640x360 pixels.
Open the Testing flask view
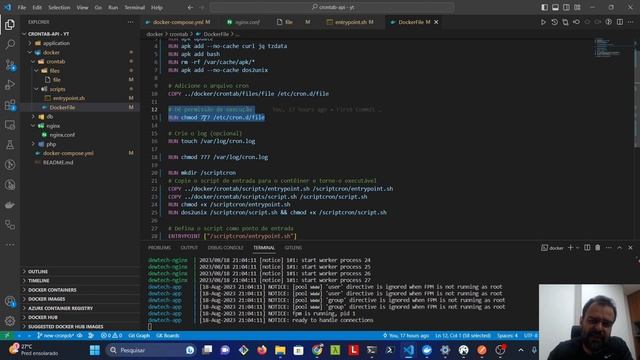click(10, 145)
